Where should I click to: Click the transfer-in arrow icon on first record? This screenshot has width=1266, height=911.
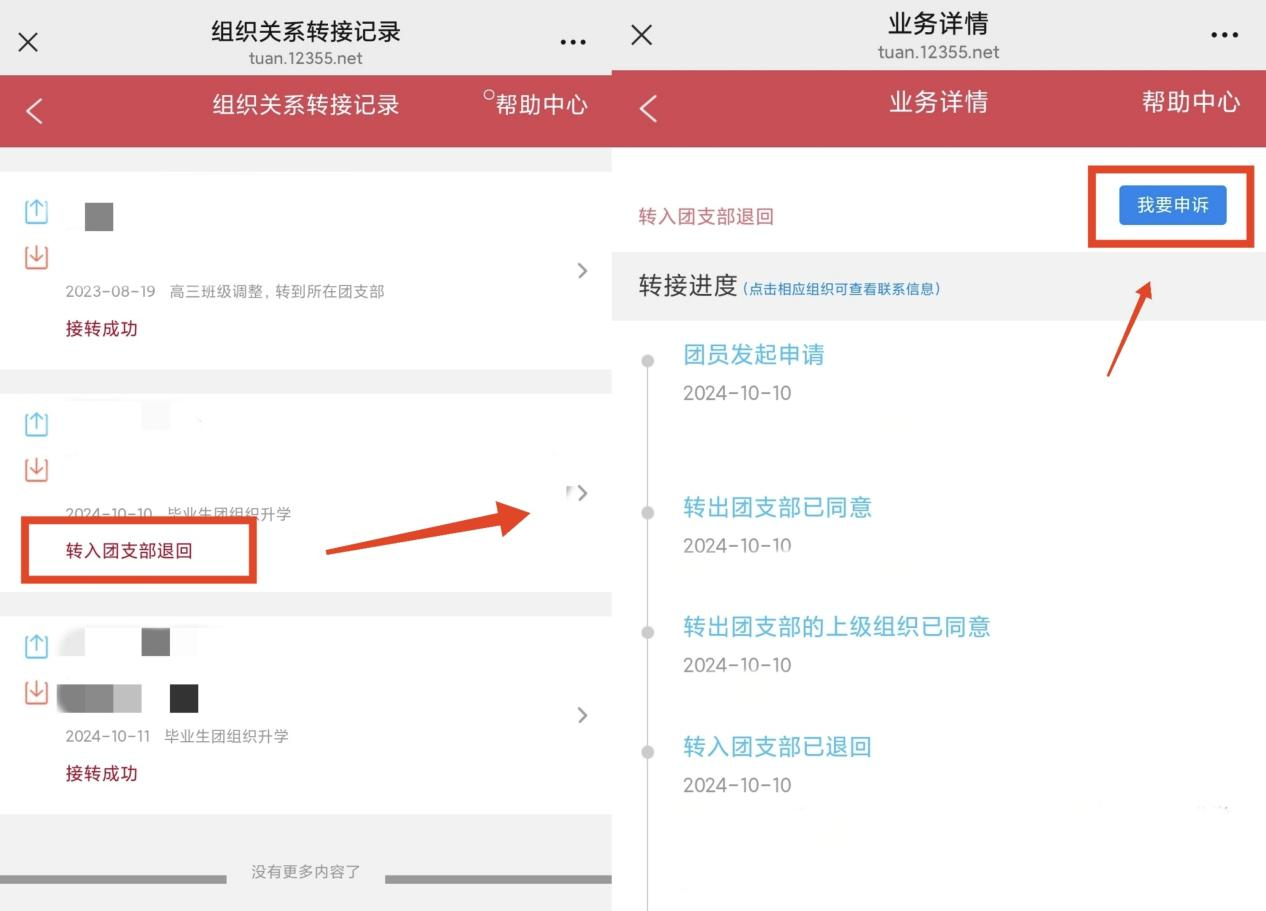(x=36, y=257)
